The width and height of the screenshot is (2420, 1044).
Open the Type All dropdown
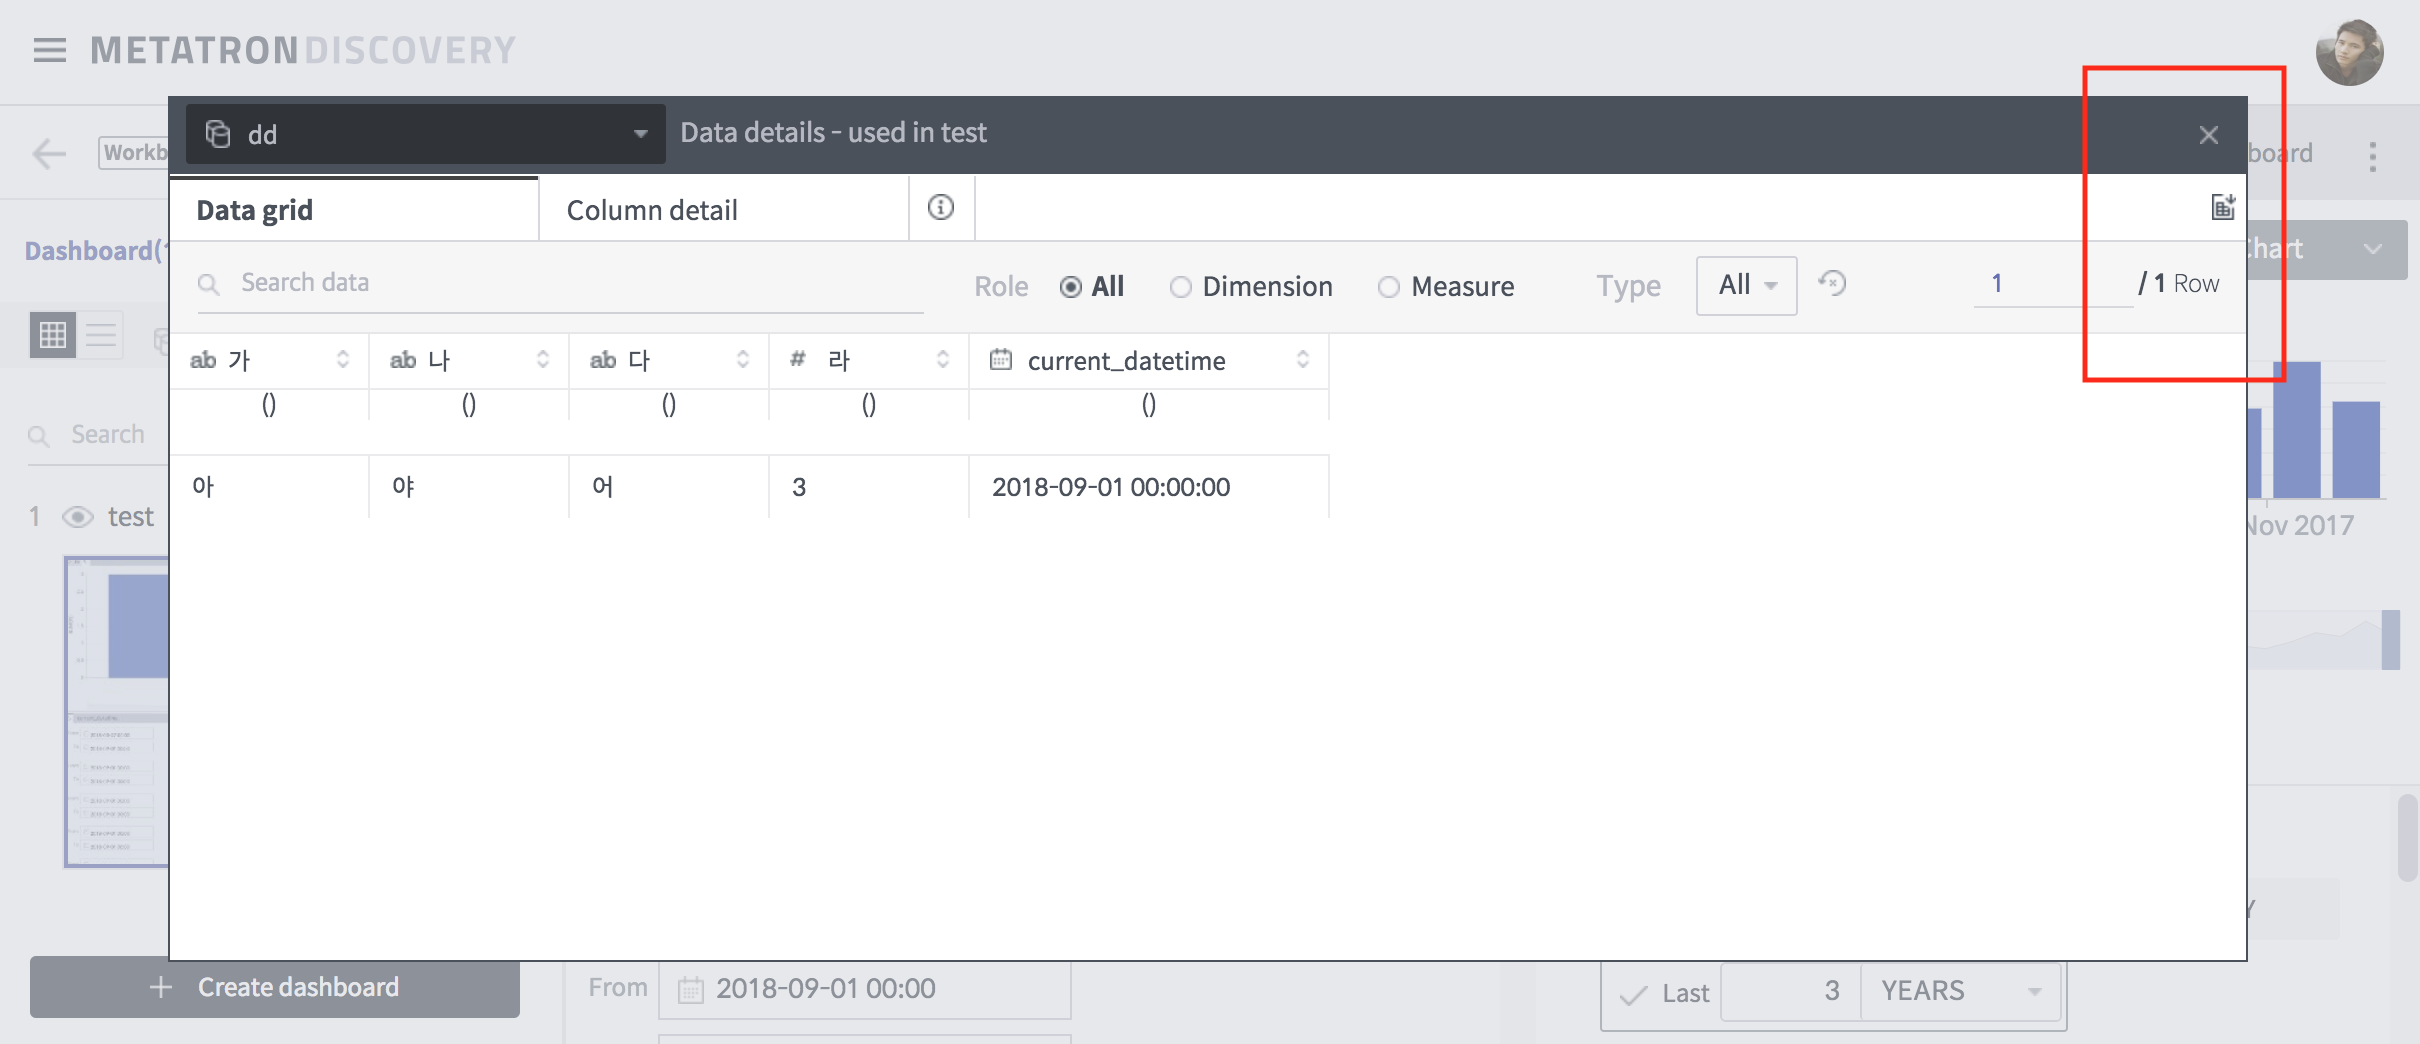tap(1744, 285)
